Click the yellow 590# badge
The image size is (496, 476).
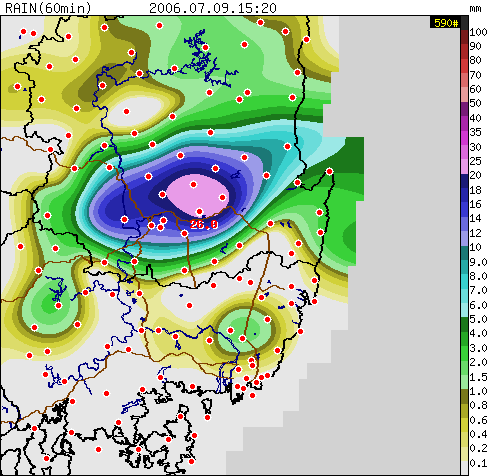[446, 23]
